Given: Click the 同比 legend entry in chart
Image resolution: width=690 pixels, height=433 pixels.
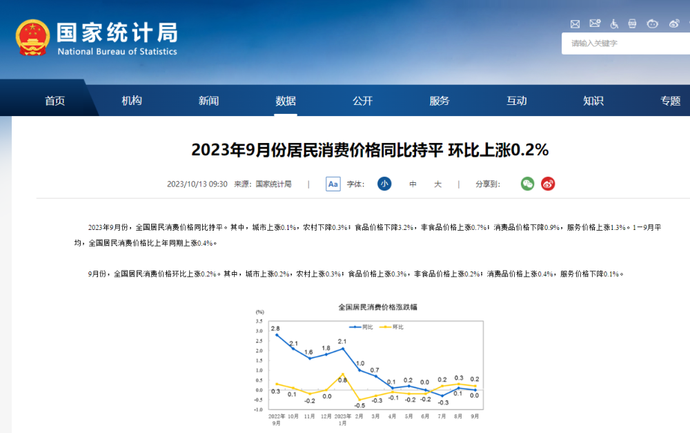Looking at the screenshot, I should (x=361, y=327).
